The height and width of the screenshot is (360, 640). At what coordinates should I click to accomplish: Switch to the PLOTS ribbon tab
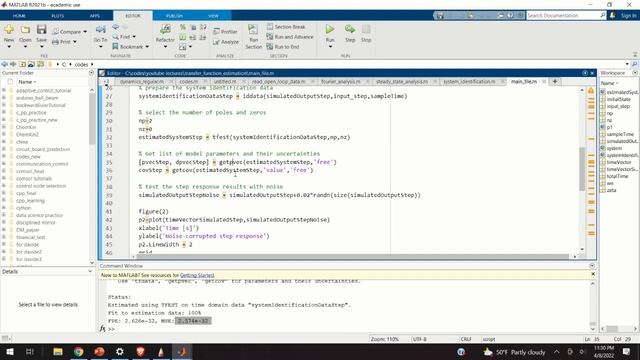(58, 16)
